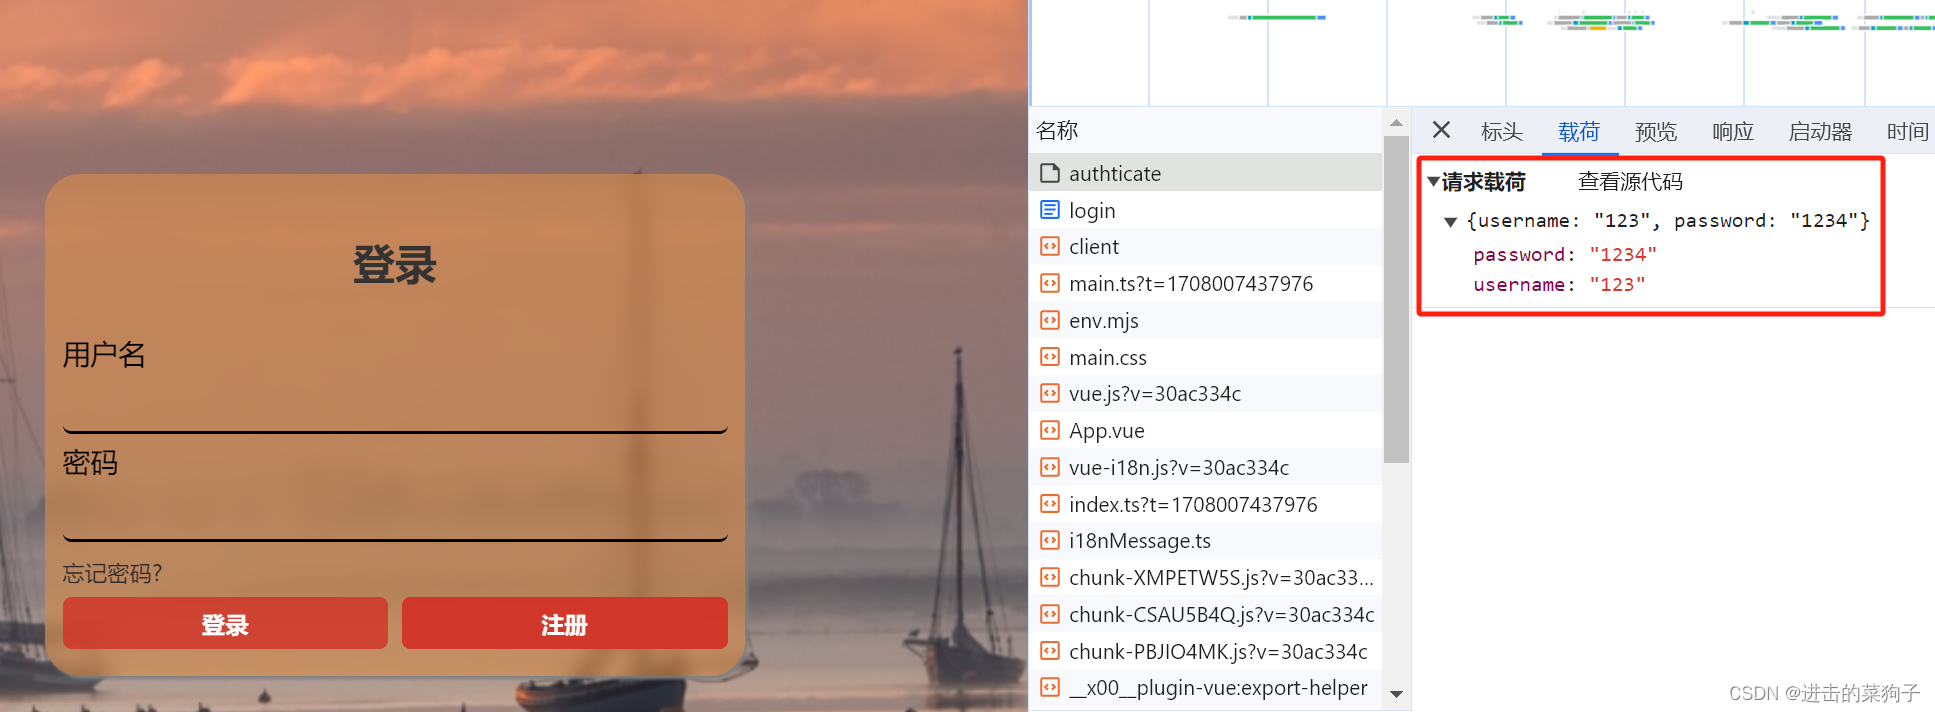Click the script icon beside i18nMessage.ts
This screenshot has height=712, width=1935.
click(1049, 540)
